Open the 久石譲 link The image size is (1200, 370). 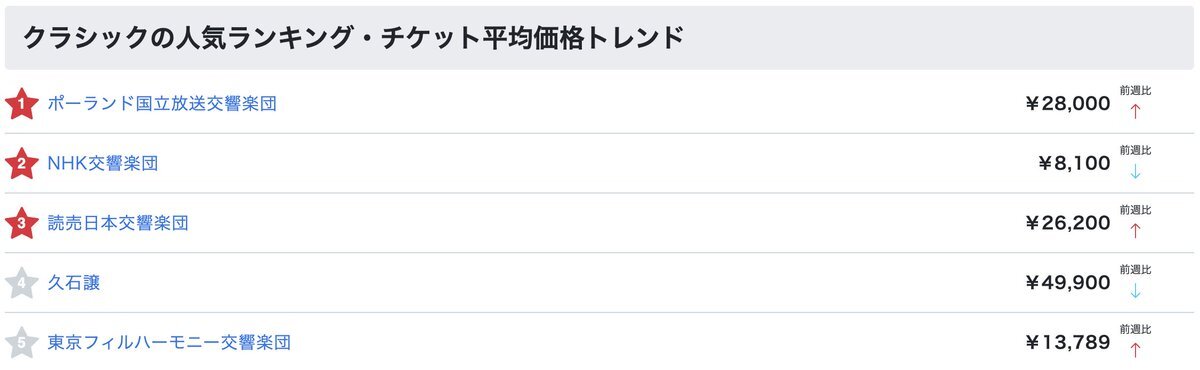(x=74, y=283)
